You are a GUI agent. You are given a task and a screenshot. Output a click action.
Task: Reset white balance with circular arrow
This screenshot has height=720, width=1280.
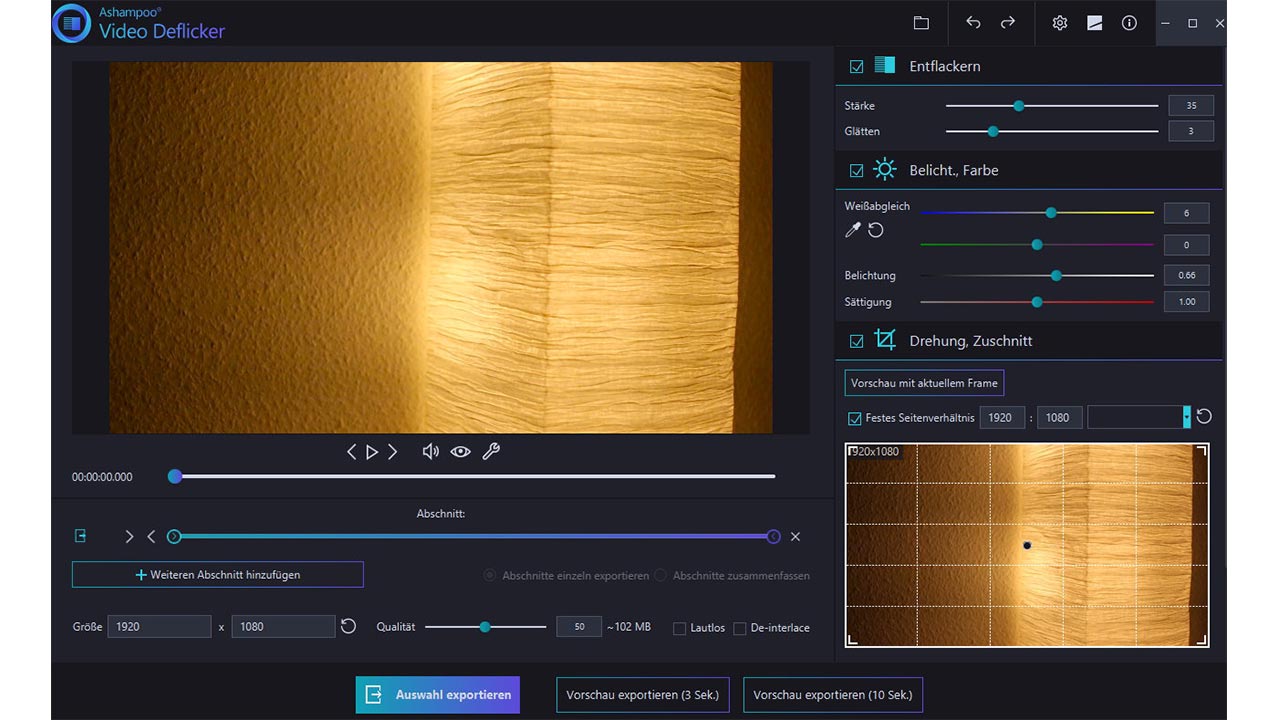coord(876,231)
